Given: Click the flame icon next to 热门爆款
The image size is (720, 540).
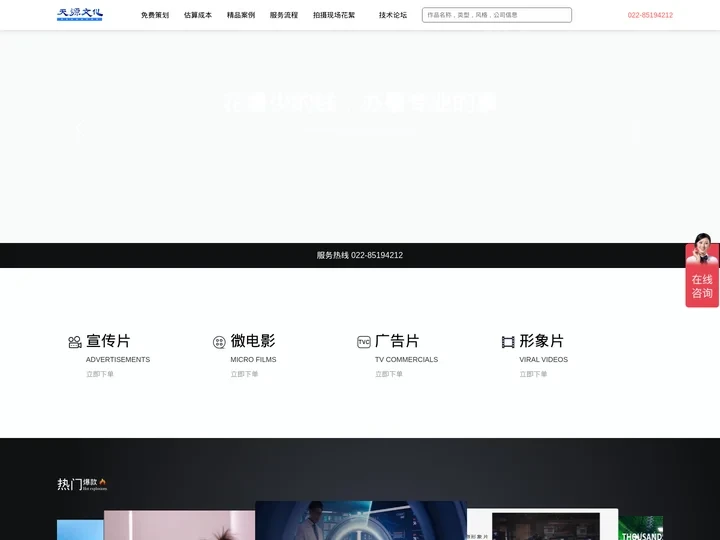Looking at the screenshot, I should (102, 482).
